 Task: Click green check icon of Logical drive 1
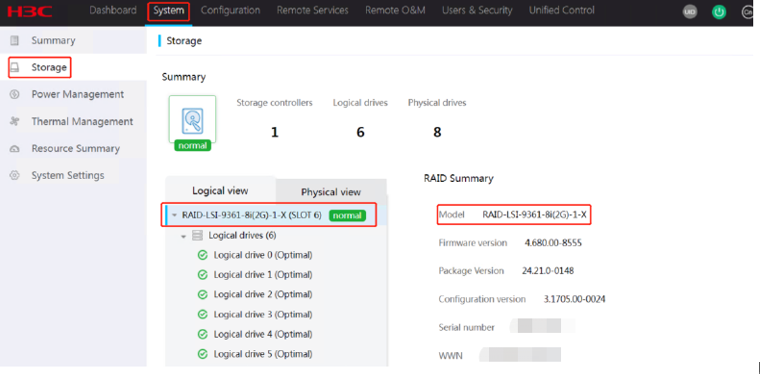203,275
